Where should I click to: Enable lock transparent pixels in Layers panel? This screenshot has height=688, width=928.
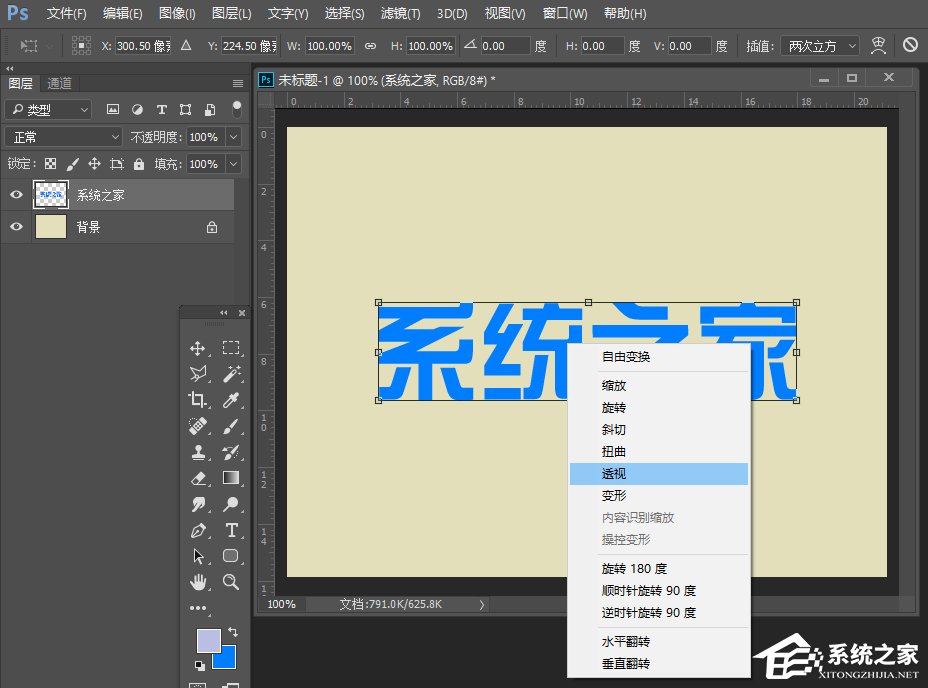tap(50, 163)
